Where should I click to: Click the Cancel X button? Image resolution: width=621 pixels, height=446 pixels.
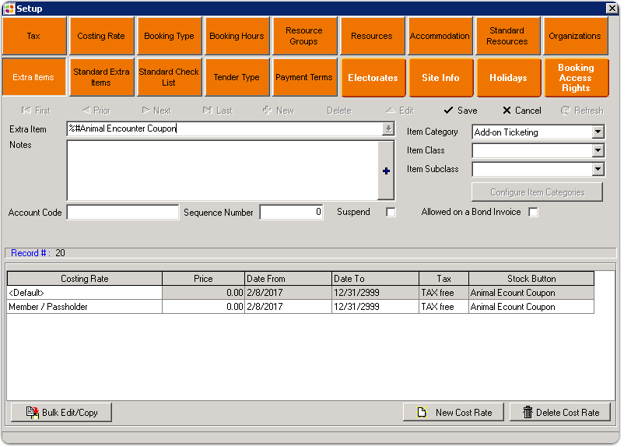[520, 110]
